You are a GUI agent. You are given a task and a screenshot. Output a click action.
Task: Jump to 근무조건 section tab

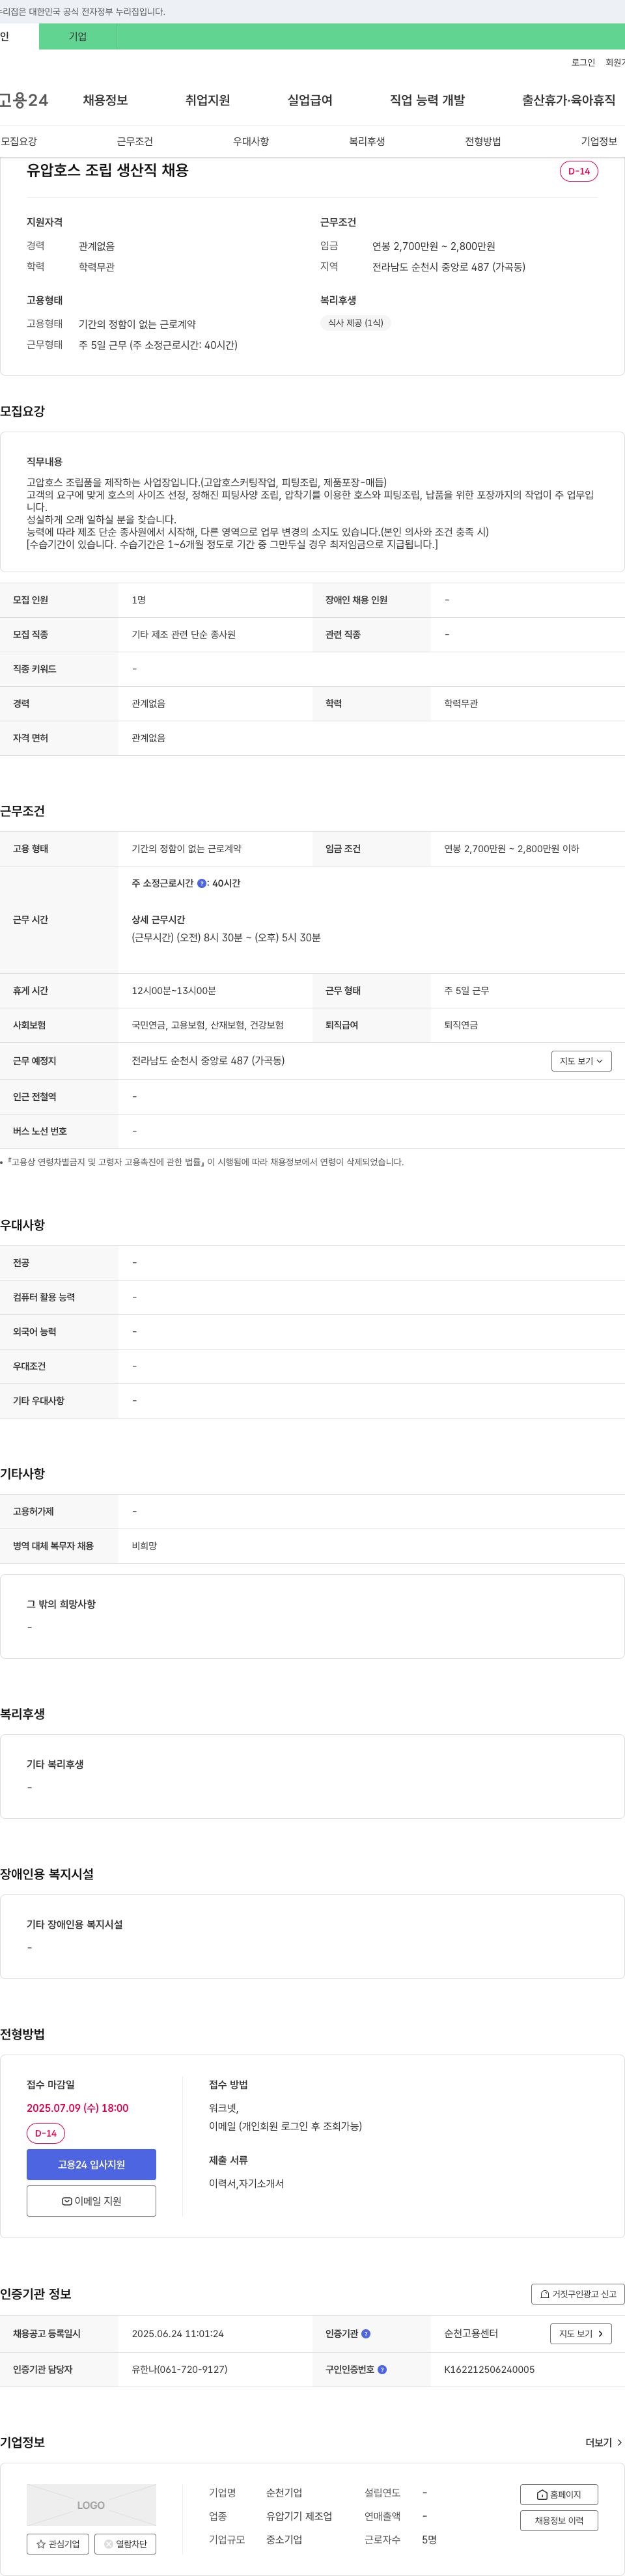135,141
